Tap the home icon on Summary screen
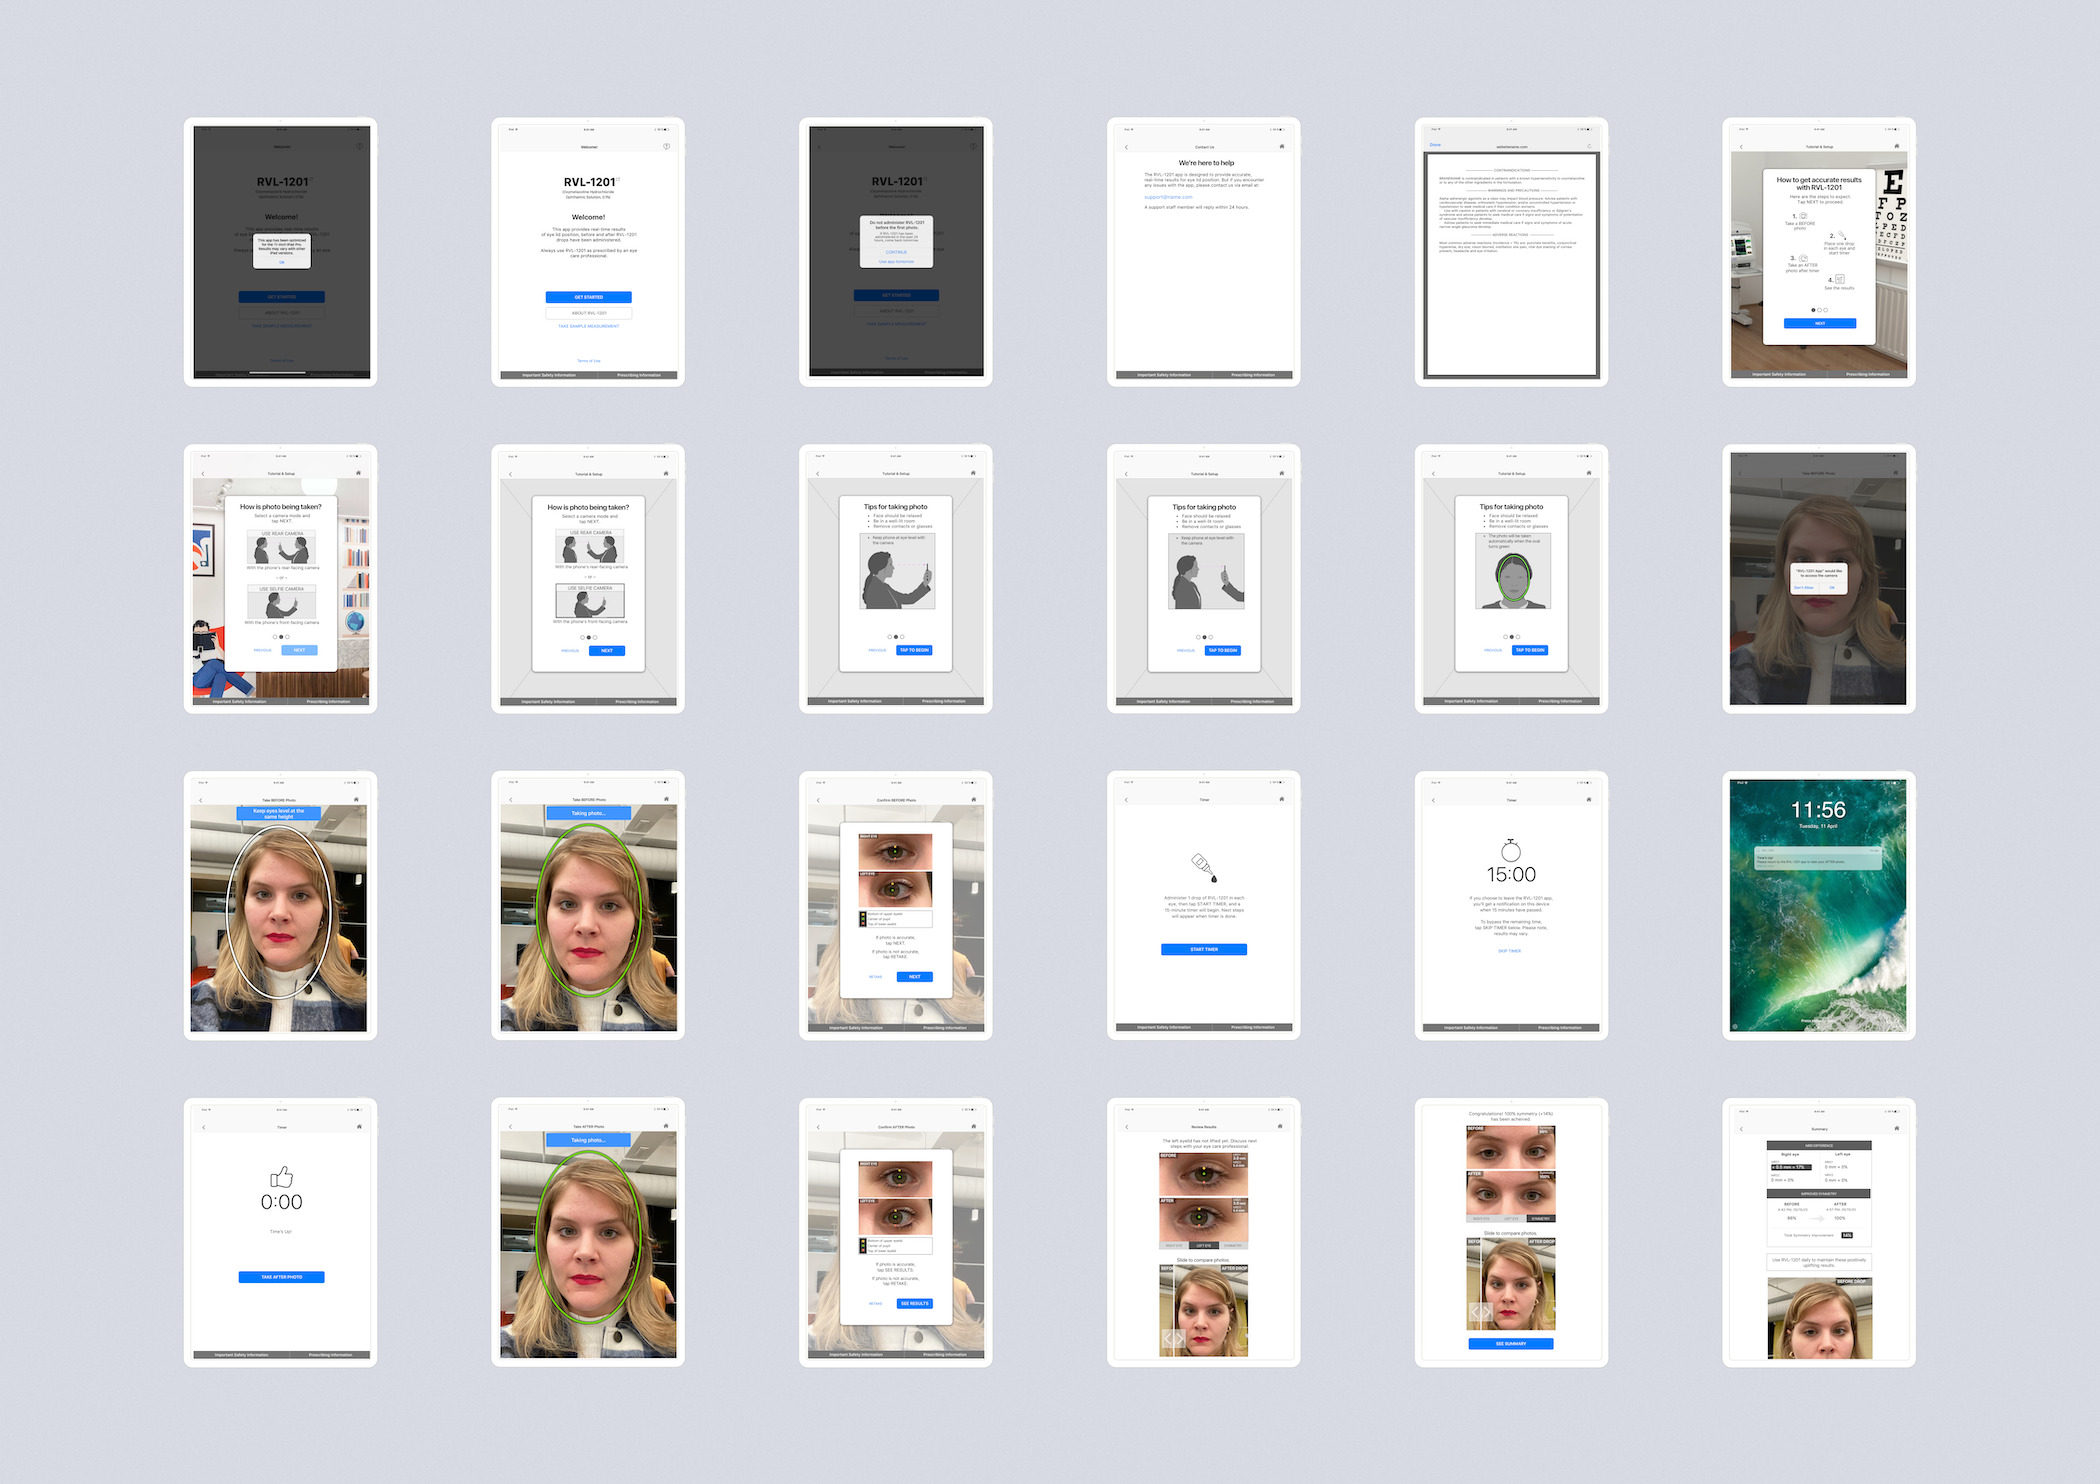Viewport: 2100px width, 1484px height. coord(1896,1128)
